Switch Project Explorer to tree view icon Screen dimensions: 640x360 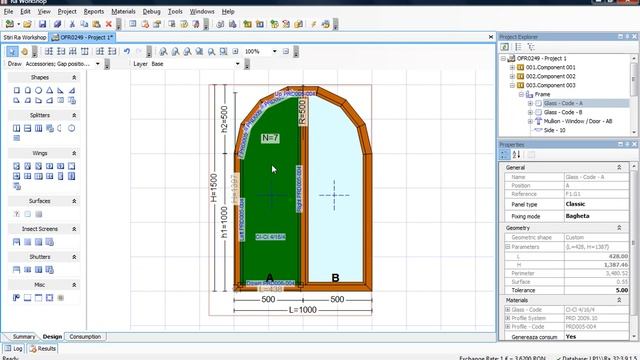tap(531, 47)
